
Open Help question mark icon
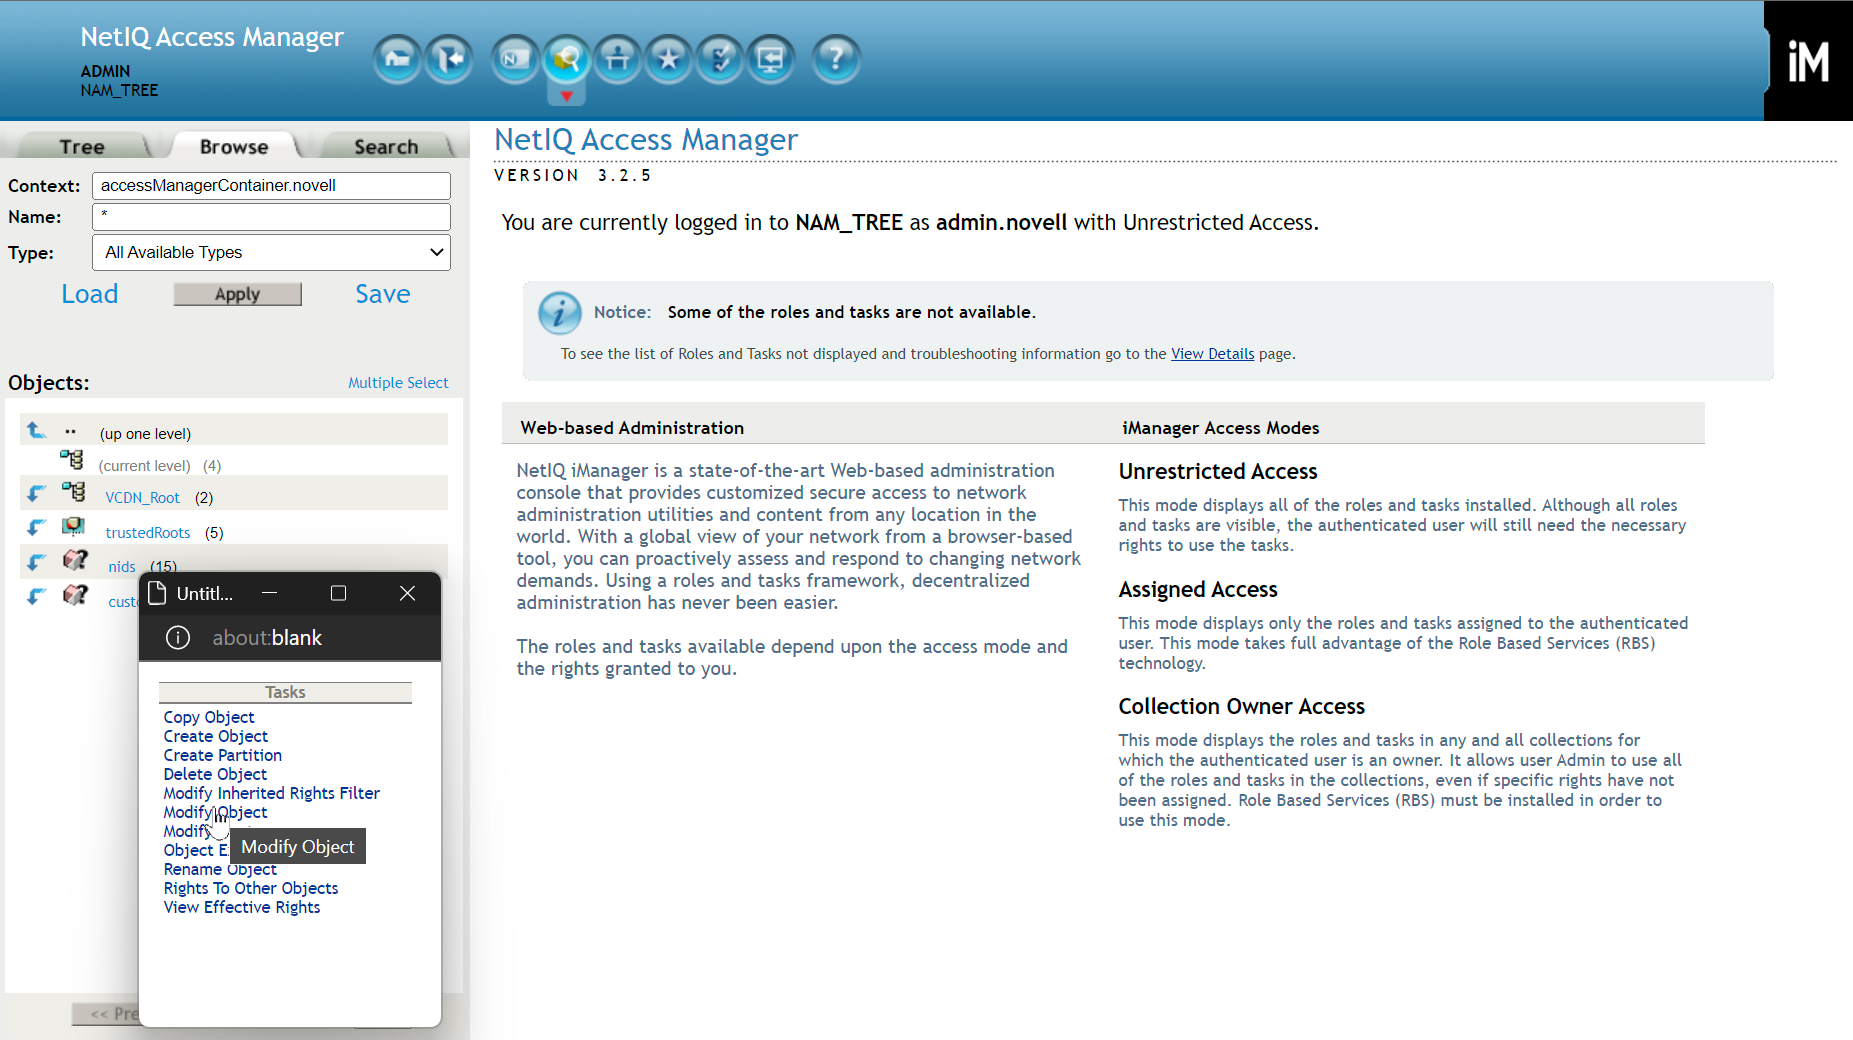tap(836, 60)
